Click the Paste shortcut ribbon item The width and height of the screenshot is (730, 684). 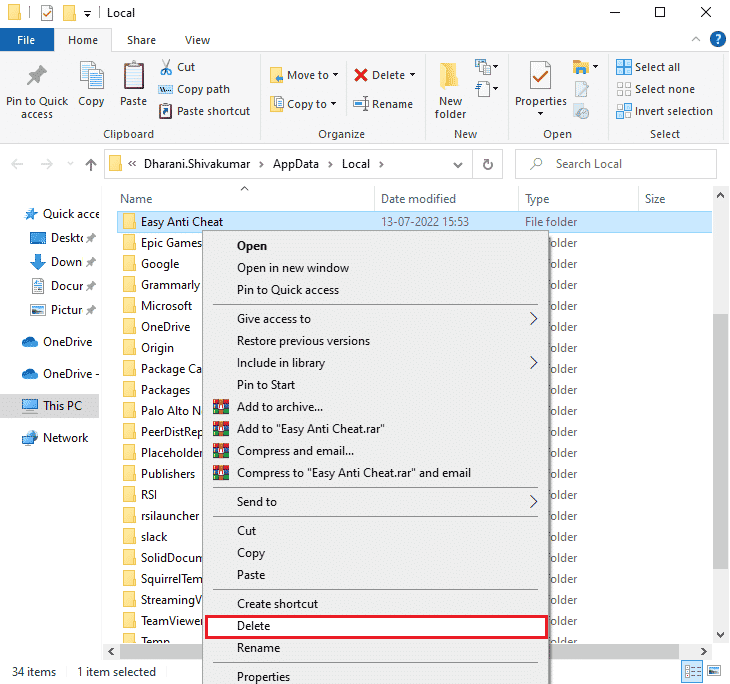tap(204, 111)
